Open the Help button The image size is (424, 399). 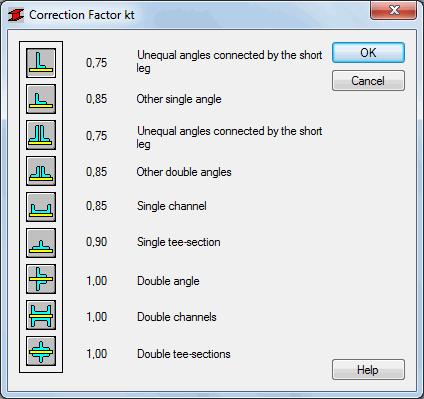tap(368, 370)
